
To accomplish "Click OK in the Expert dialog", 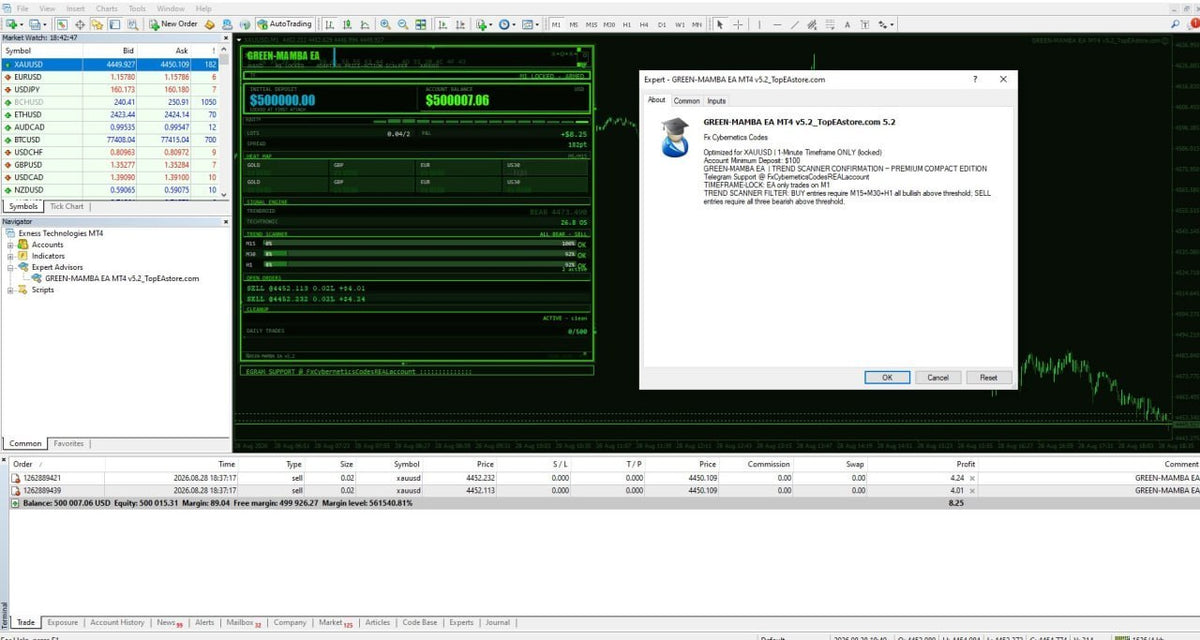I will (887, 377).
